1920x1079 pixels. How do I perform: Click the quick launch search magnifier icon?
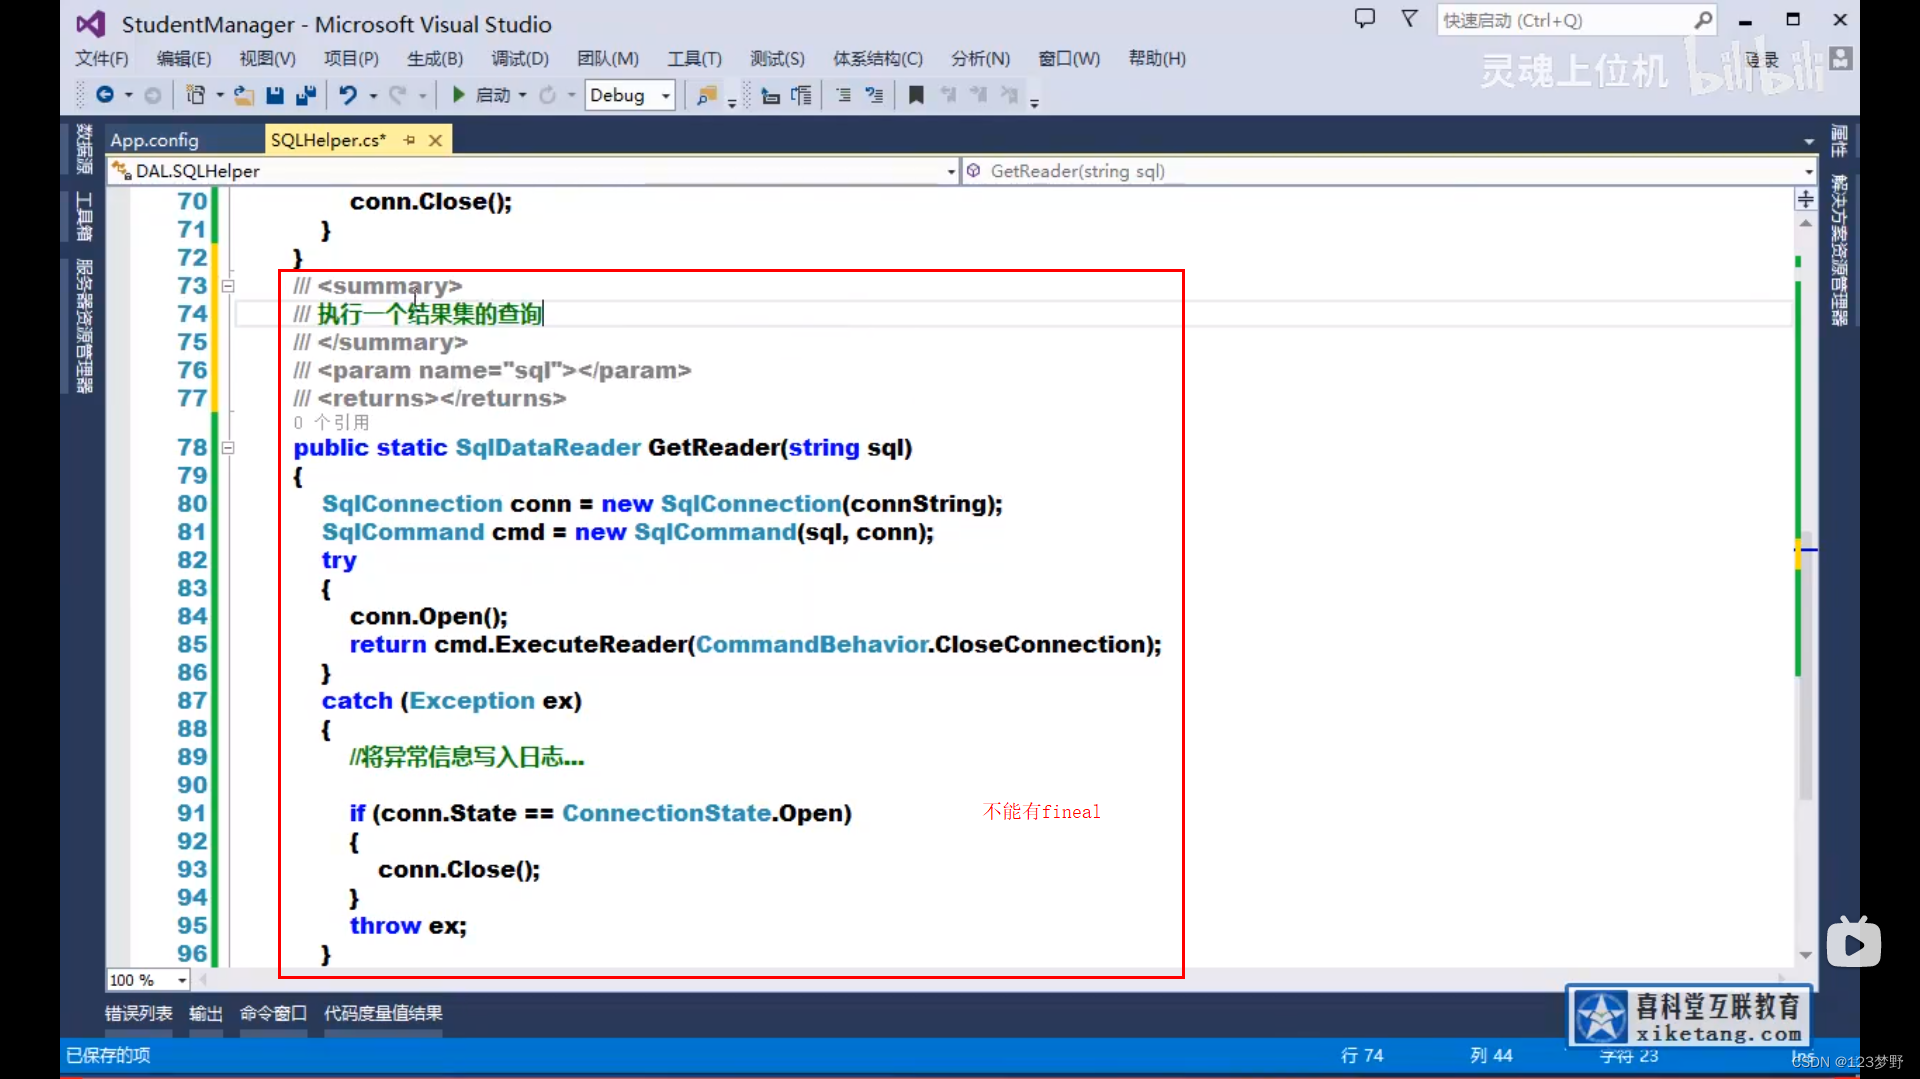click(x=1703, y=20)
